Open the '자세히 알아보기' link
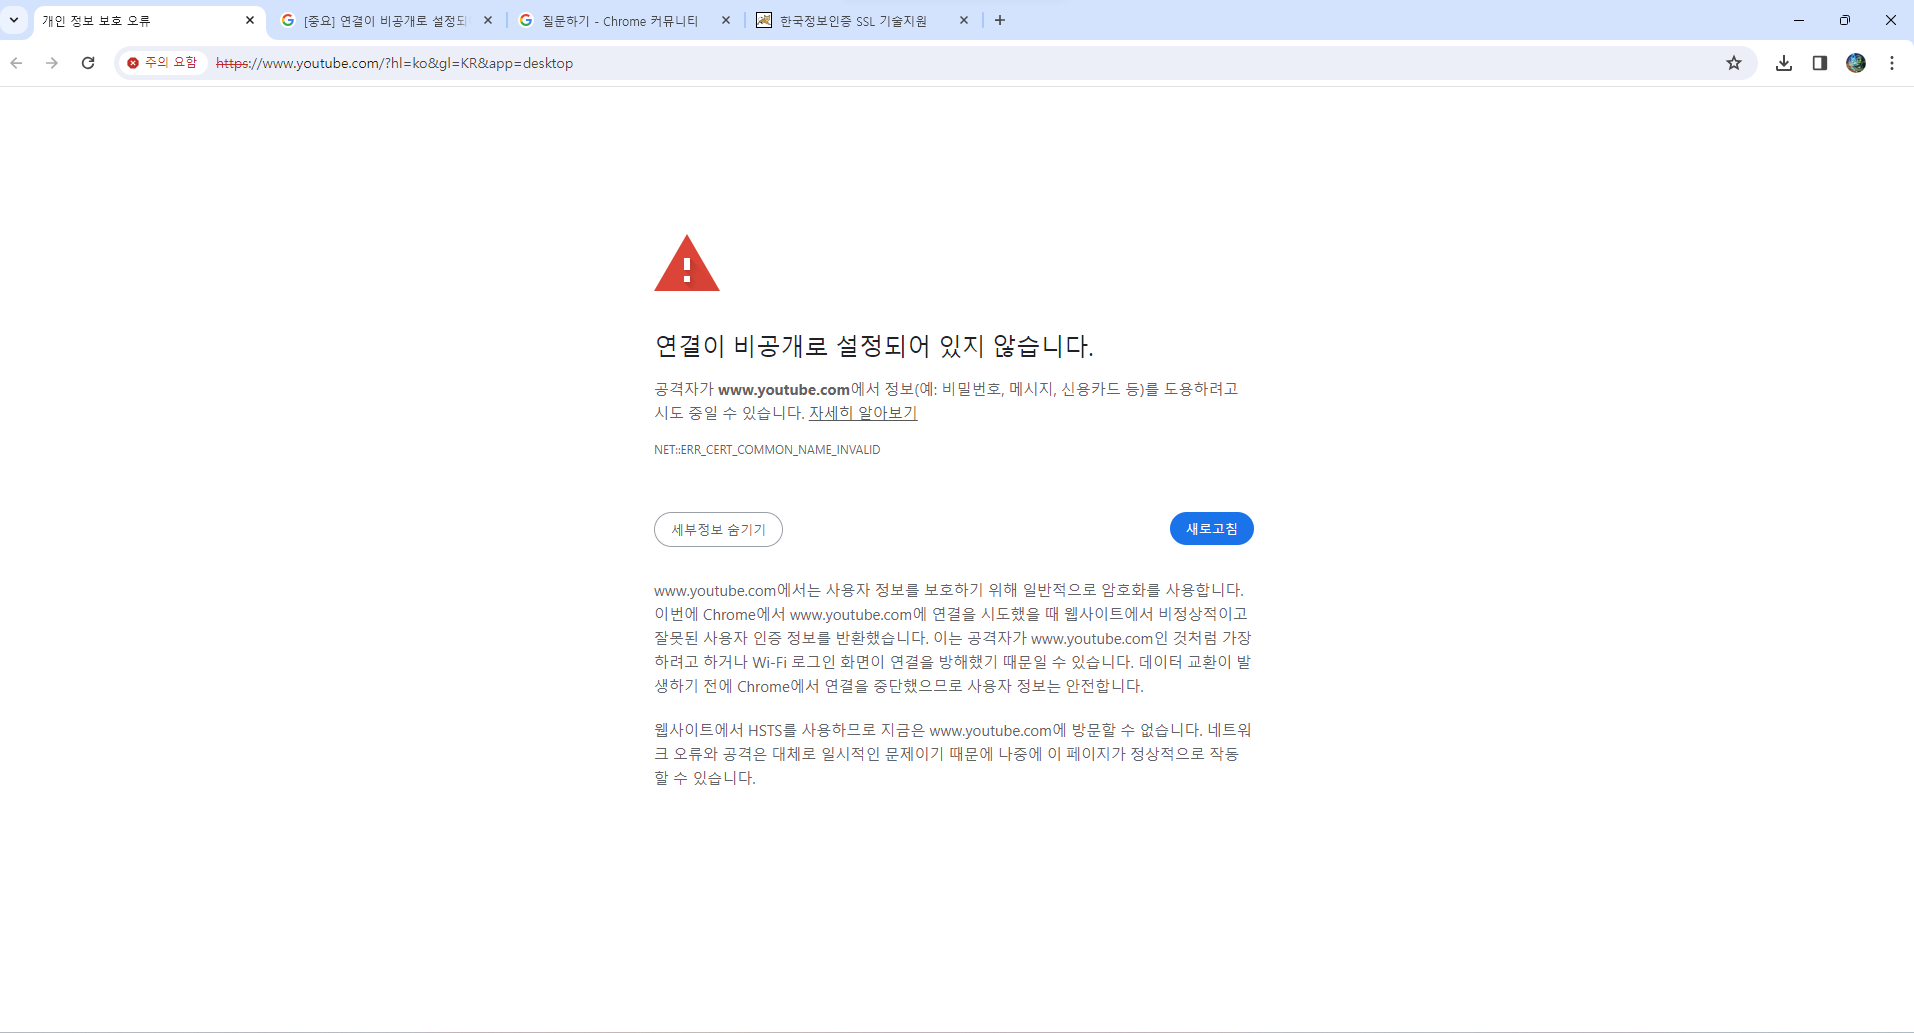Image resolution: width=1914 pixels, height=1033 pixels. pyautogui.click(x=862, y=412)
